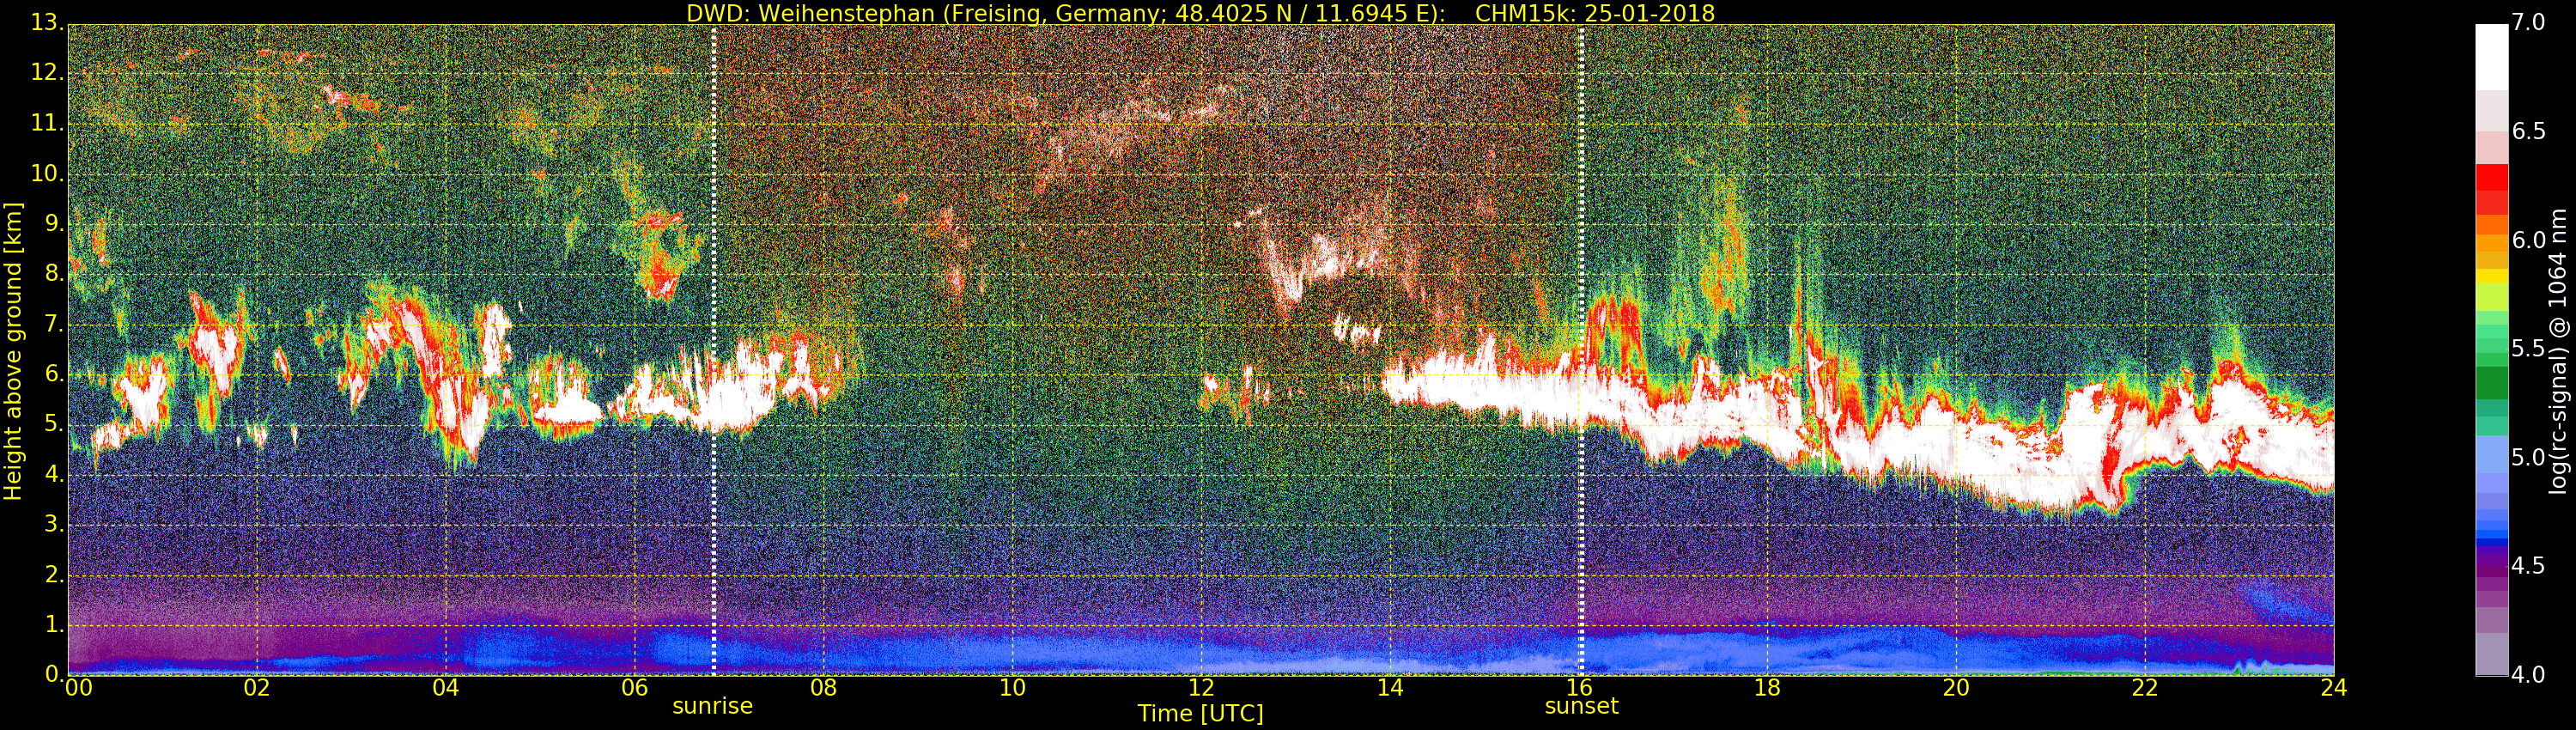Click the dark green segment of the colorbar

[2491, 382]
